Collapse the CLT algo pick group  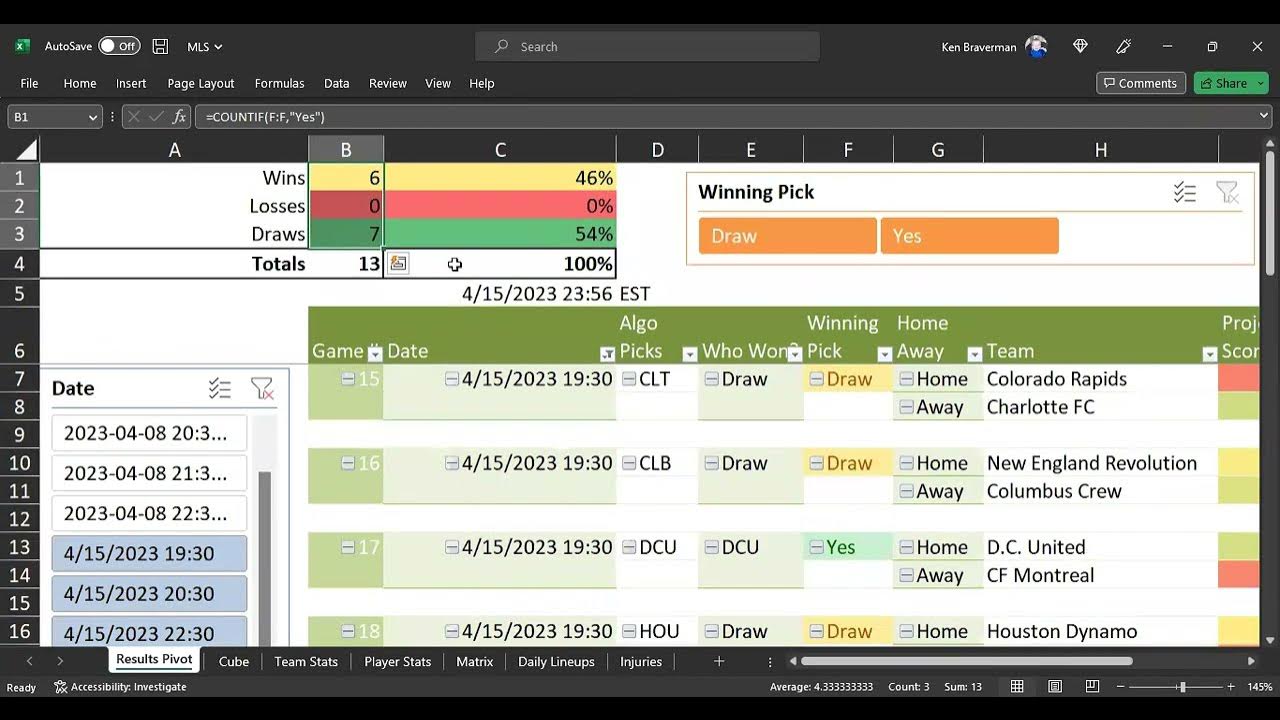click(629, 379)
